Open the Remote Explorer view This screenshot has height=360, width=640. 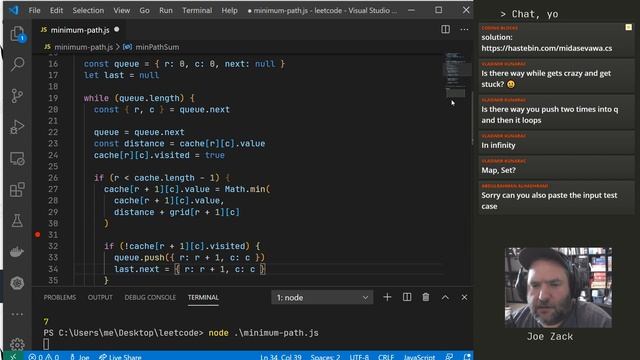point(17,158)
